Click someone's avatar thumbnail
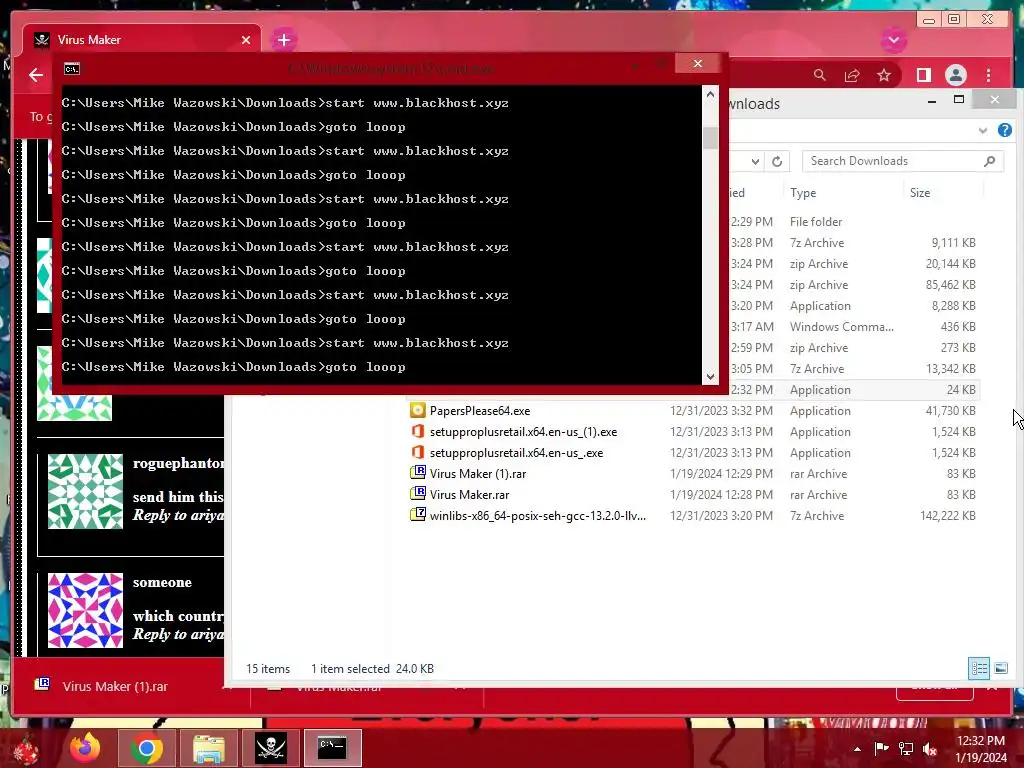Viewport: 1024px width, 768px height. [x=86, y=611]
